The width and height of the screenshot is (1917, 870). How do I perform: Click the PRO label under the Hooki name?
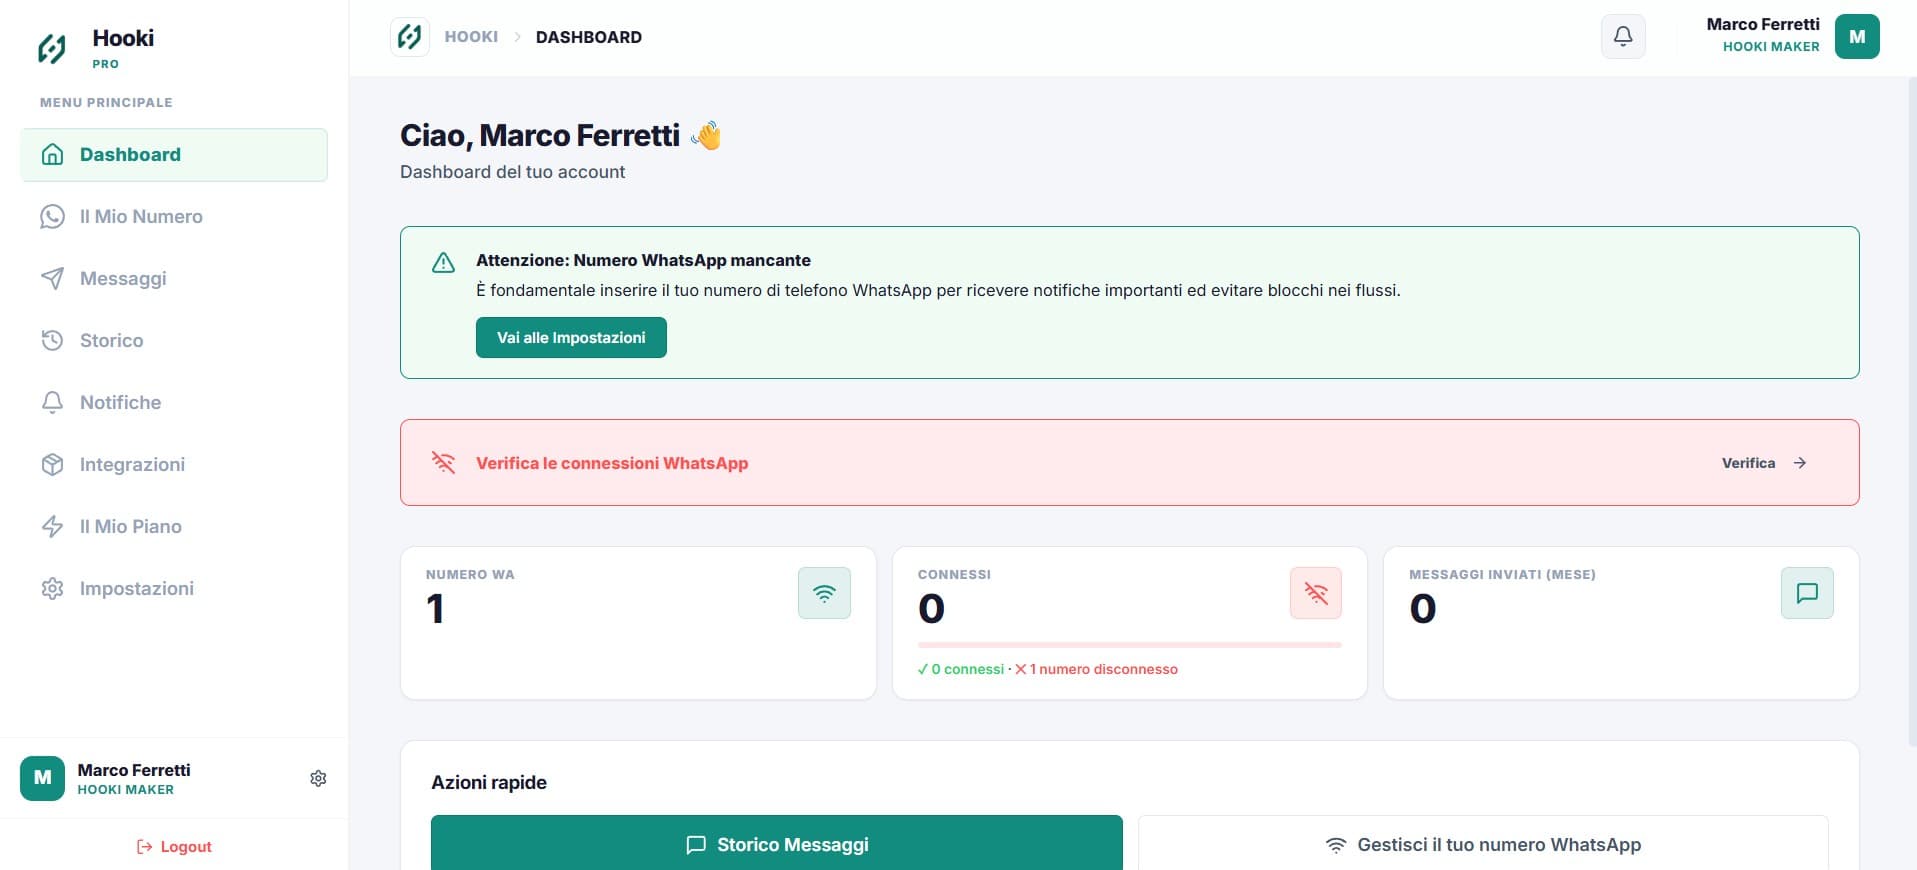105,64
